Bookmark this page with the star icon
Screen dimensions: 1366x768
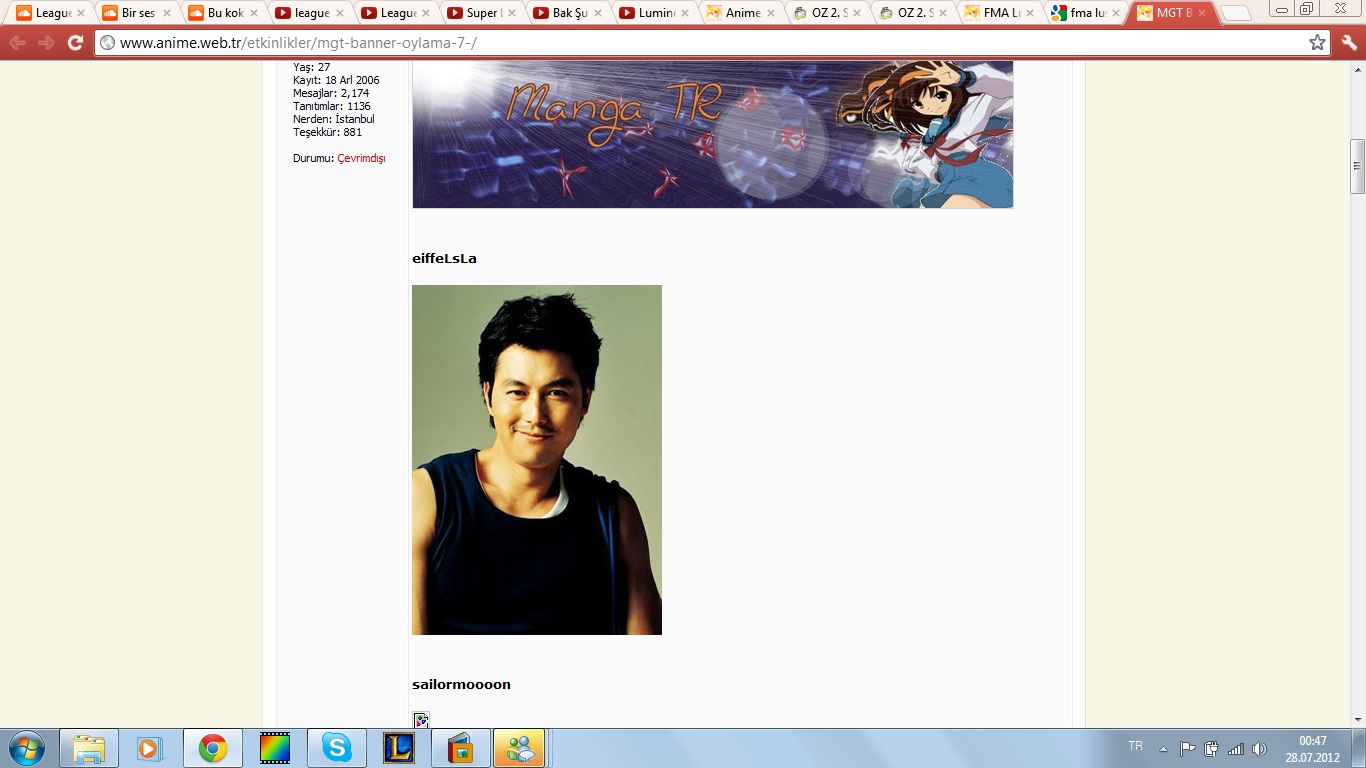[1317, 43]
